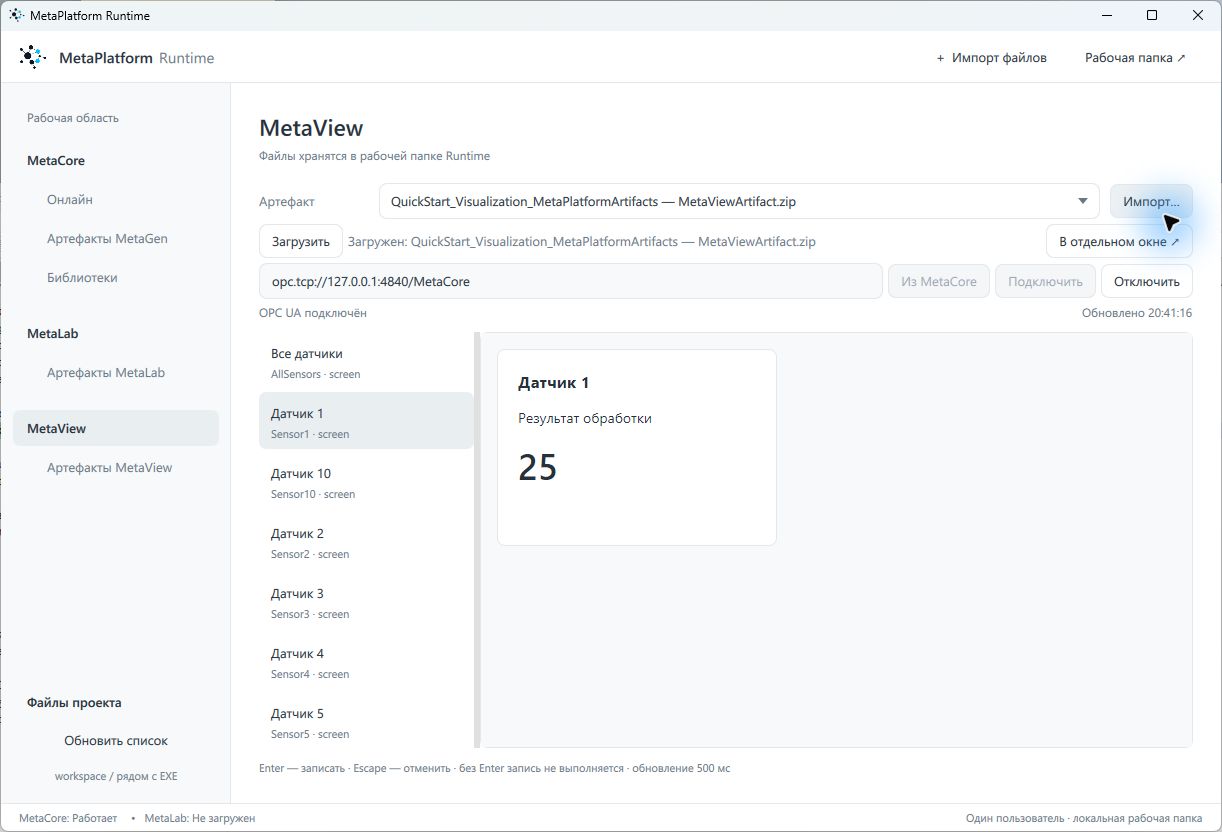This screenshot has width=1222, height=832.
Task: Click the Загружен artifact file name text
Action: 582,242
